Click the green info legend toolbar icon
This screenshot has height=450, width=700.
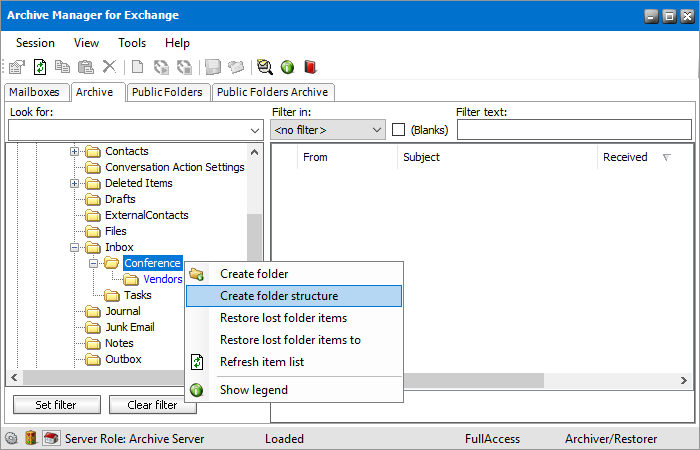[288, 67]
